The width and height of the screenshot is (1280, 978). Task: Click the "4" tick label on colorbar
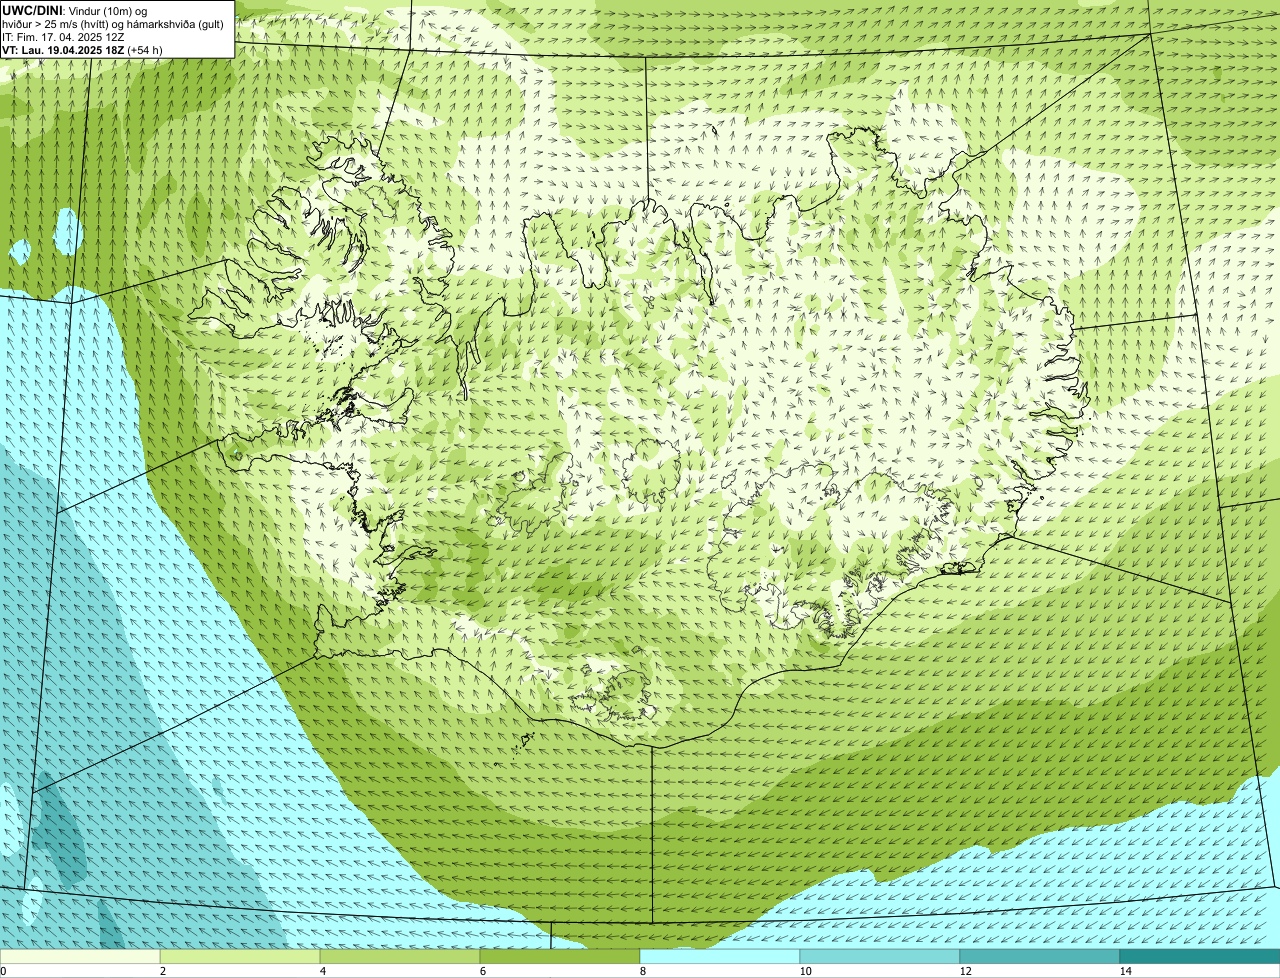pyautogui.click(x=322, y=971)
